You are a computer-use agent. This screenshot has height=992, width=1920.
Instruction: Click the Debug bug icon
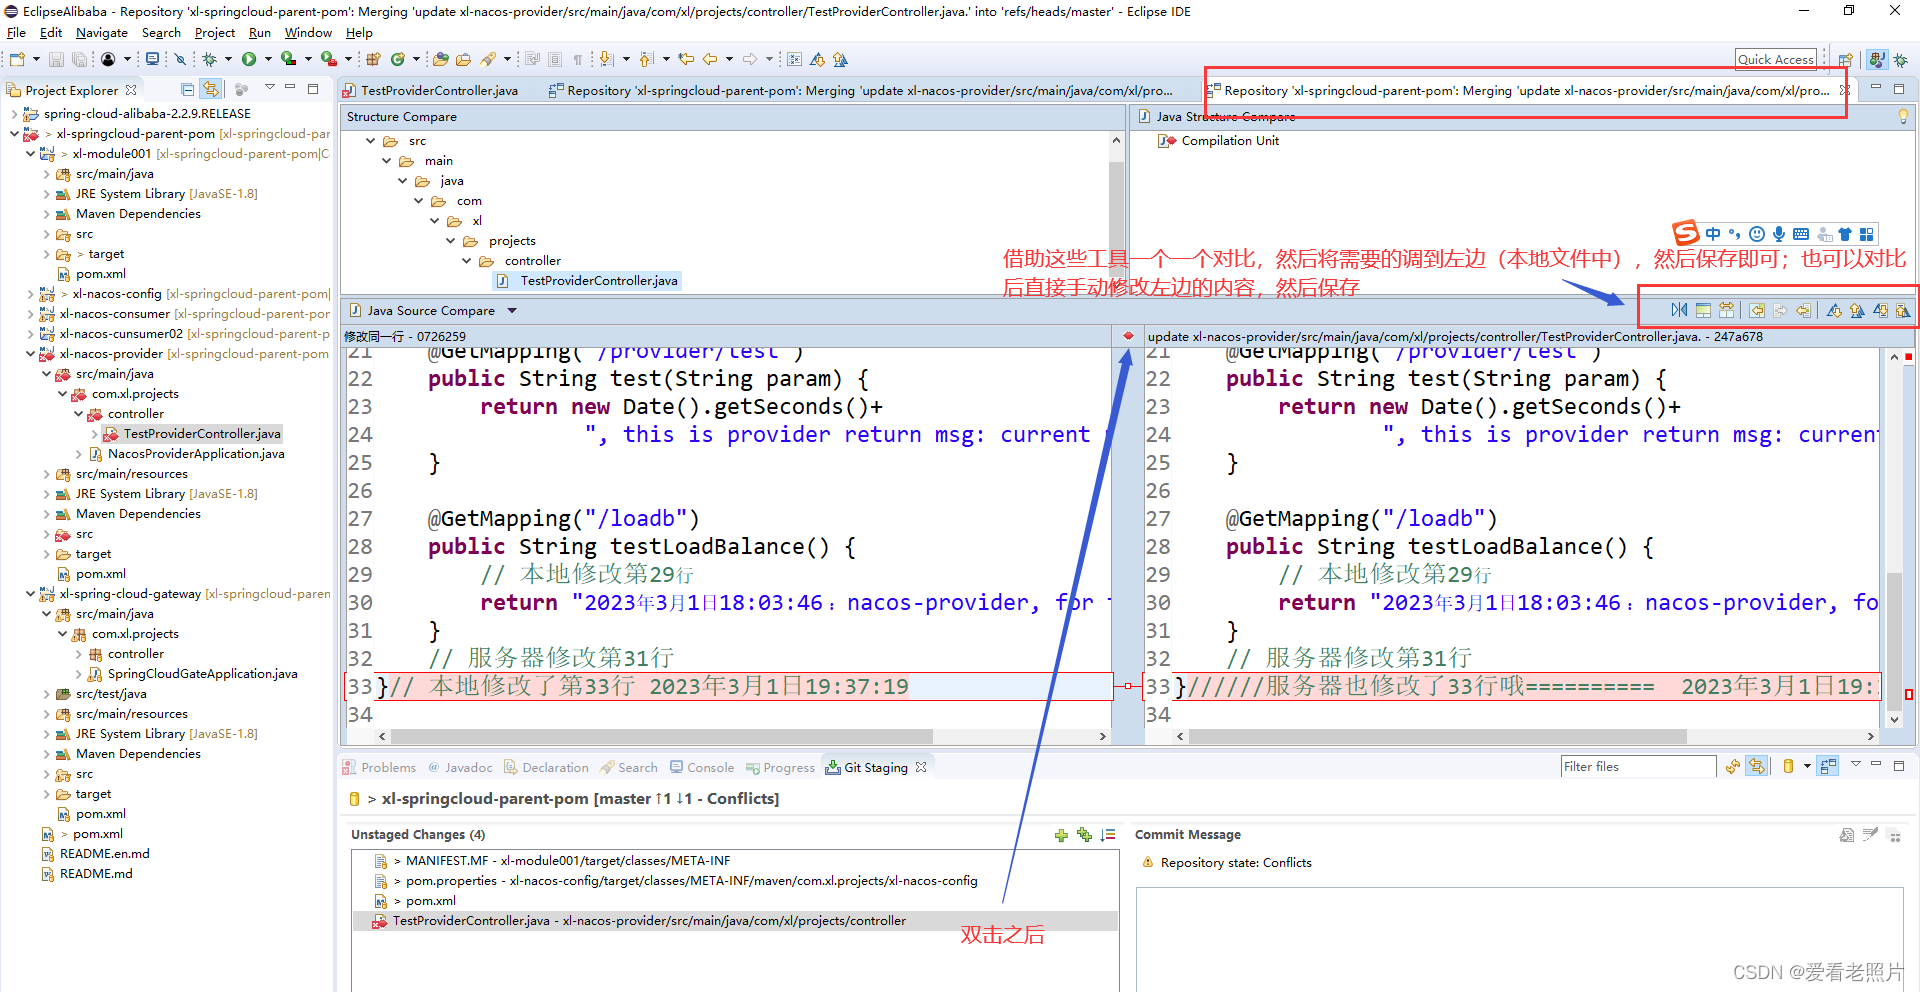click(209, 59)
